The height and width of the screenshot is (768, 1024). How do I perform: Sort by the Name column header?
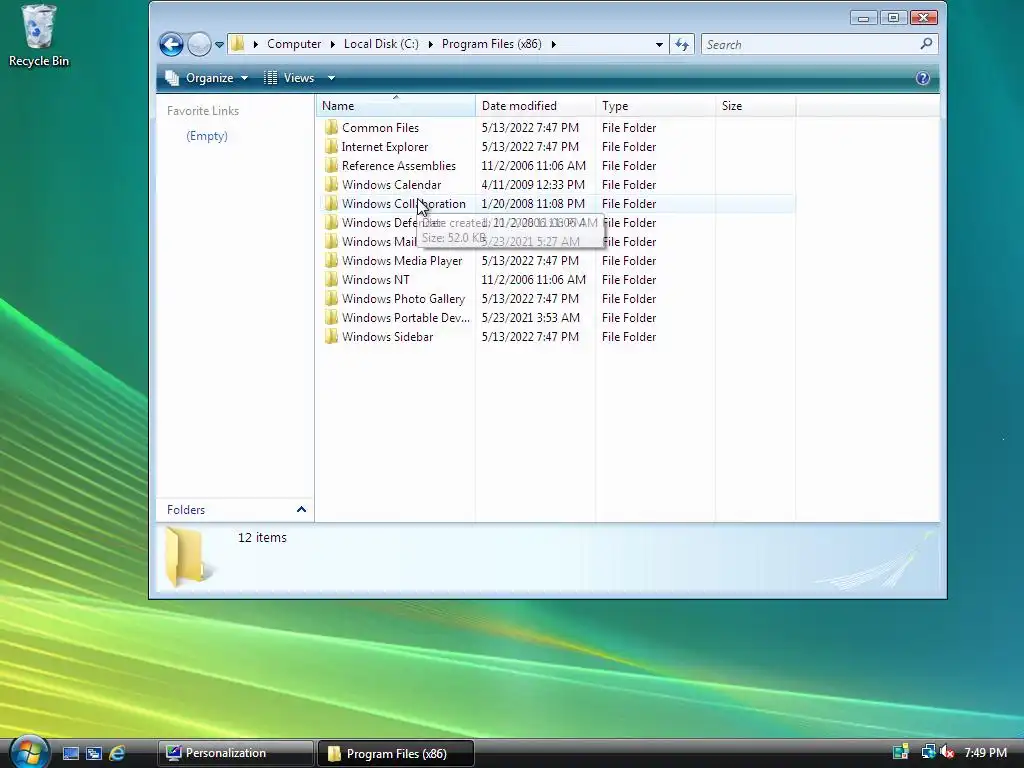point(396,106)
